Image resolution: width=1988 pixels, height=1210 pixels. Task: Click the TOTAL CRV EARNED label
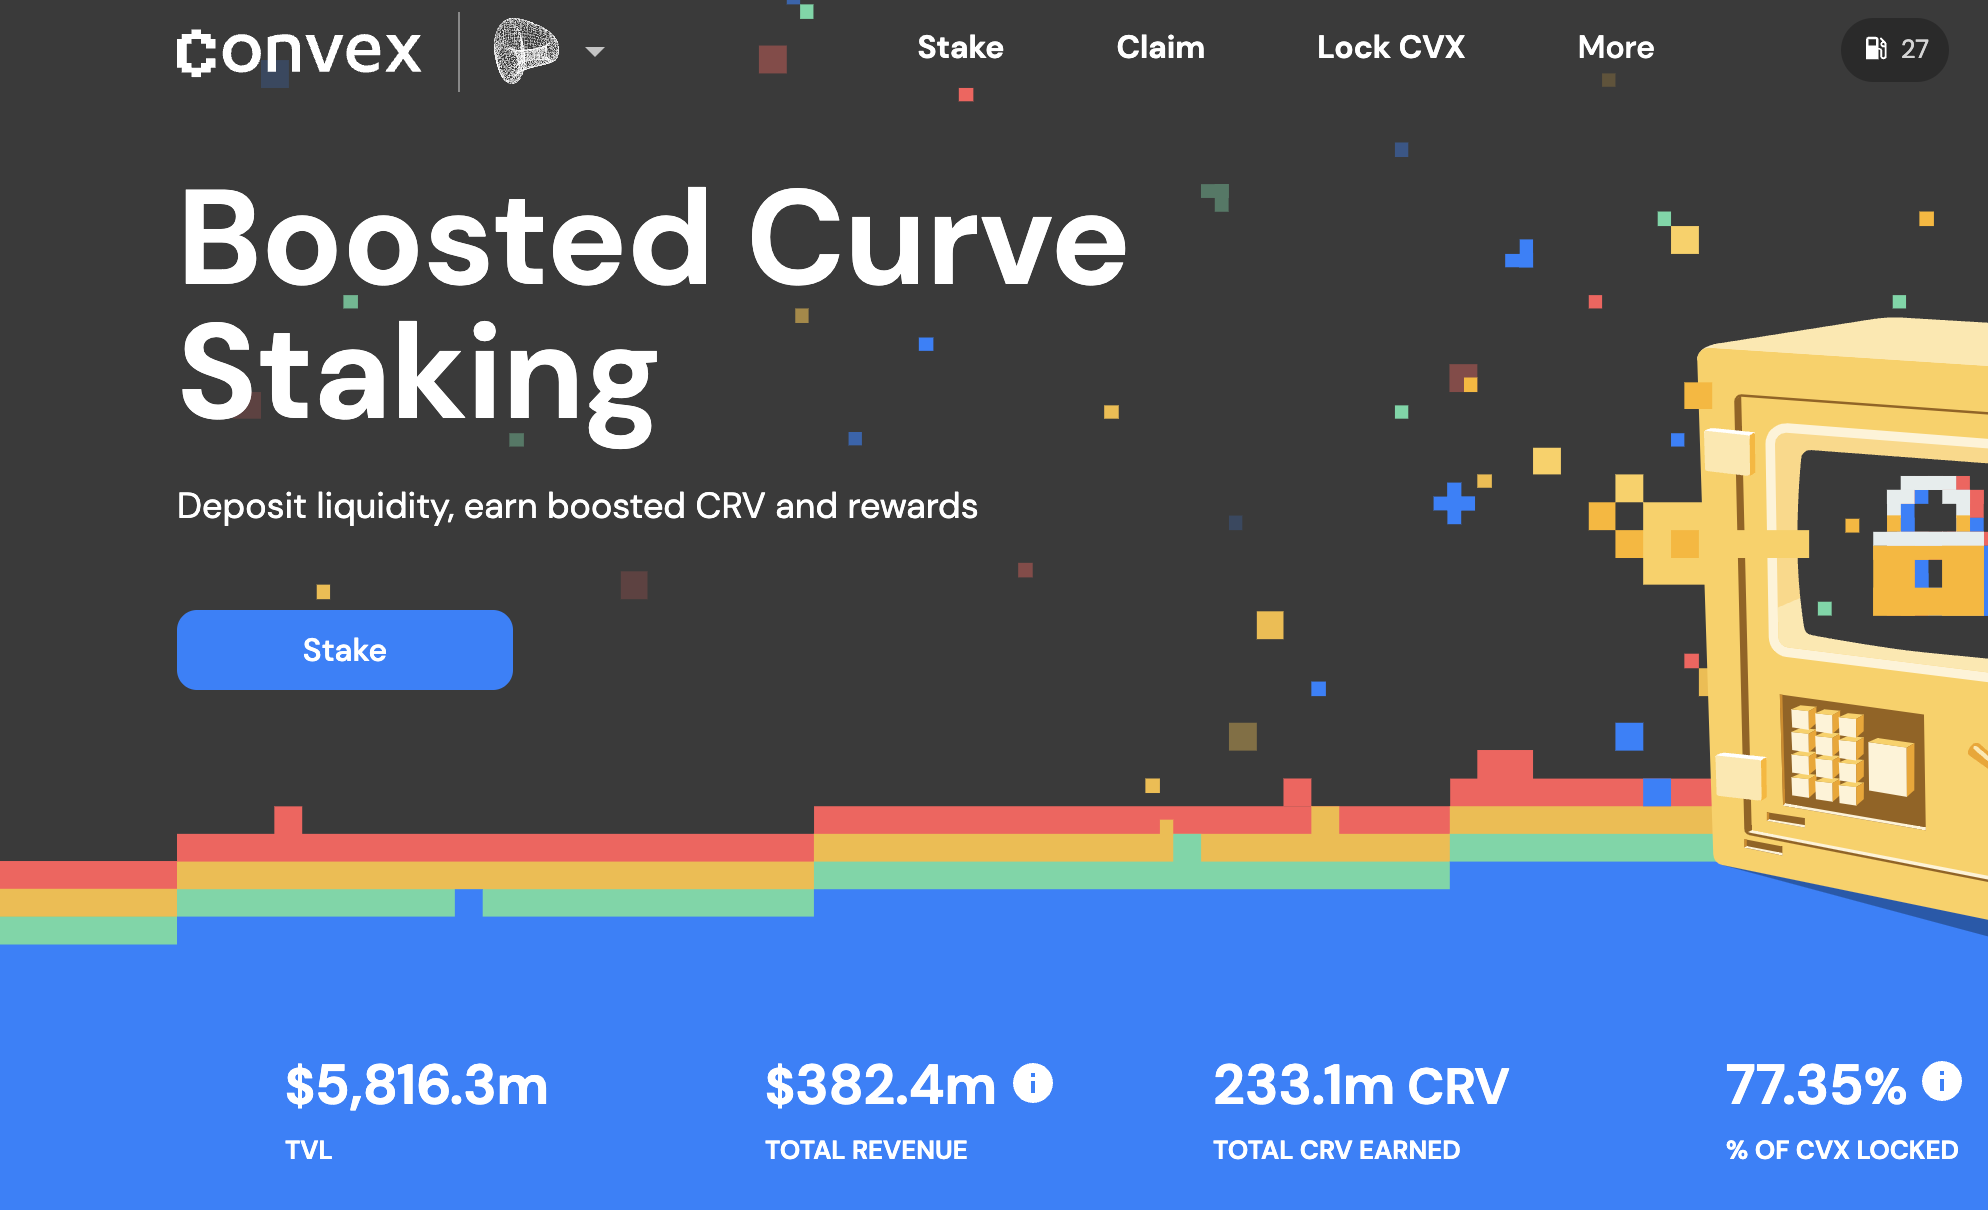click(1337, 1150)
